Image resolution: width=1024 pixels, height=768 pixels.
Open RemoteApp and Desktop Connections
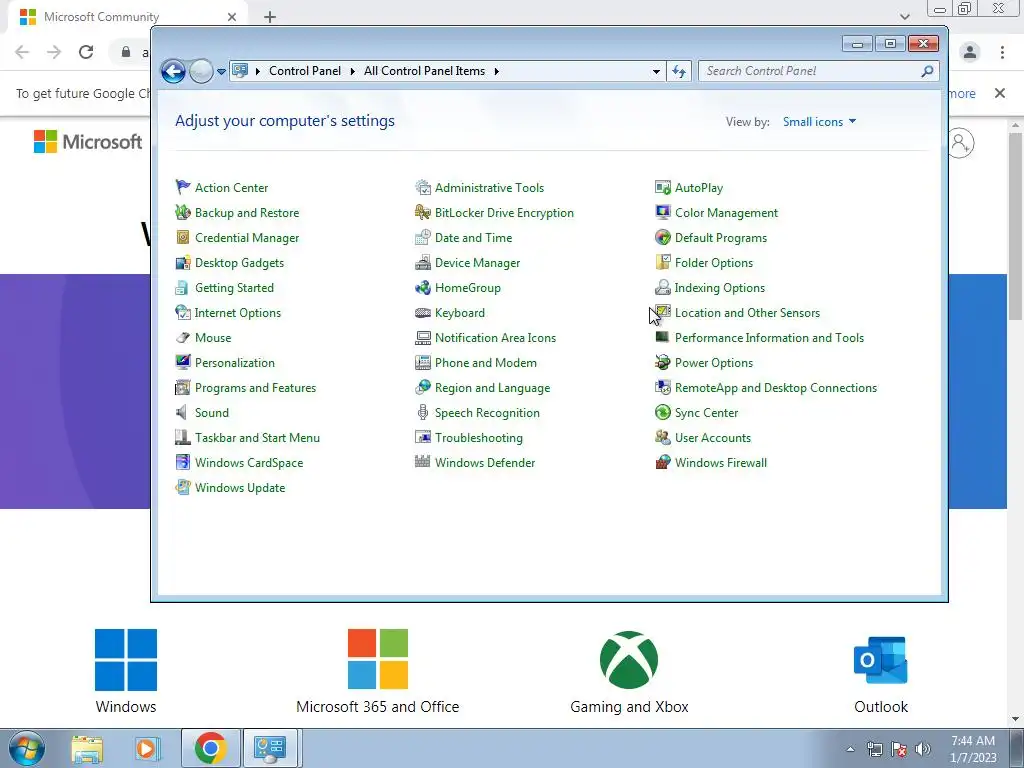pyautogui.click(x=776, y=388)
